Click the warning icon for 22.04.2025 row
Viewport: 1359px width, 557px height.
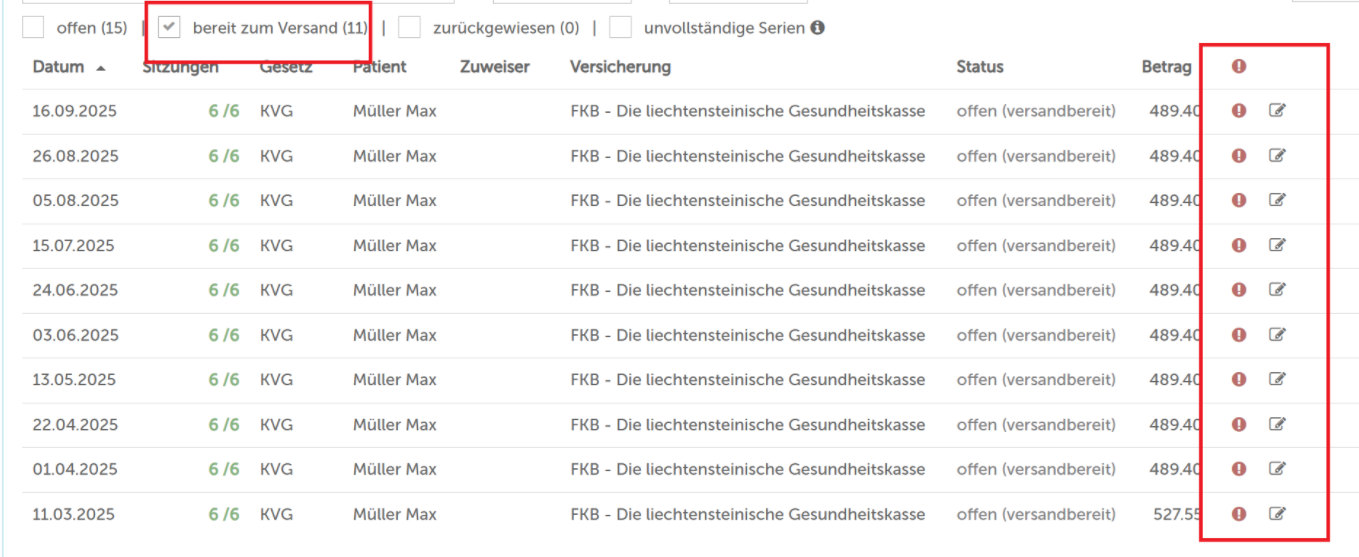pyautogui.click(x=1239, y=424)
